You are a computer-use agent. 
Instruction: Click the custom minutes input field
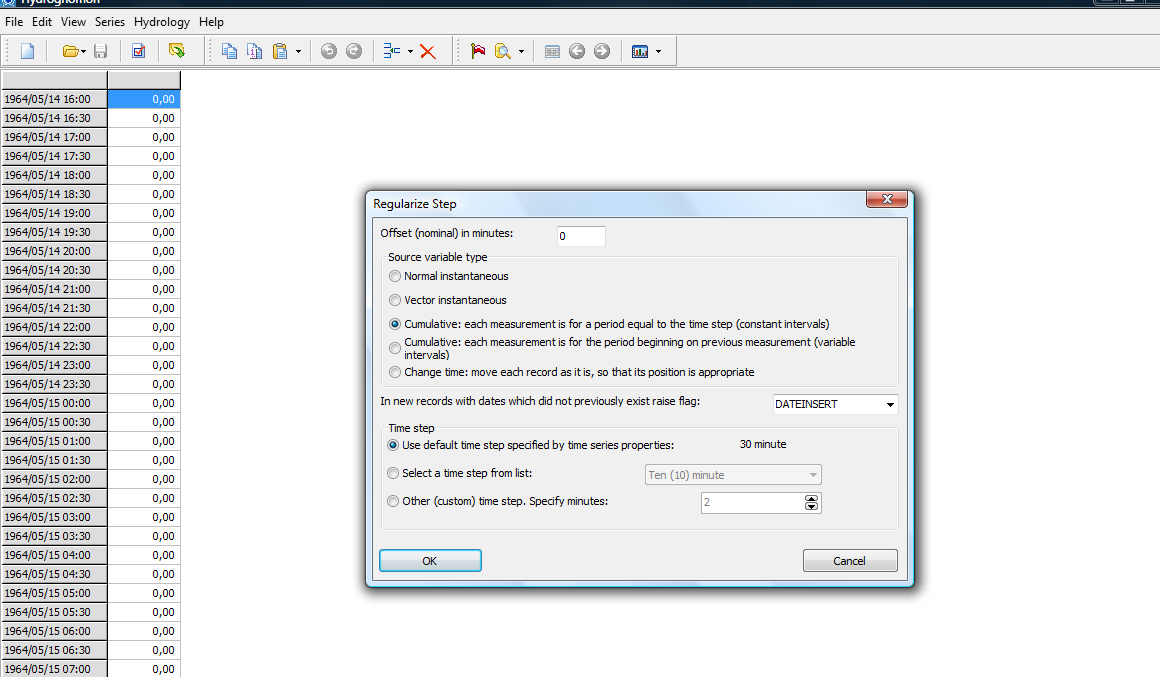pyautogui.click(x=752, y=502)
